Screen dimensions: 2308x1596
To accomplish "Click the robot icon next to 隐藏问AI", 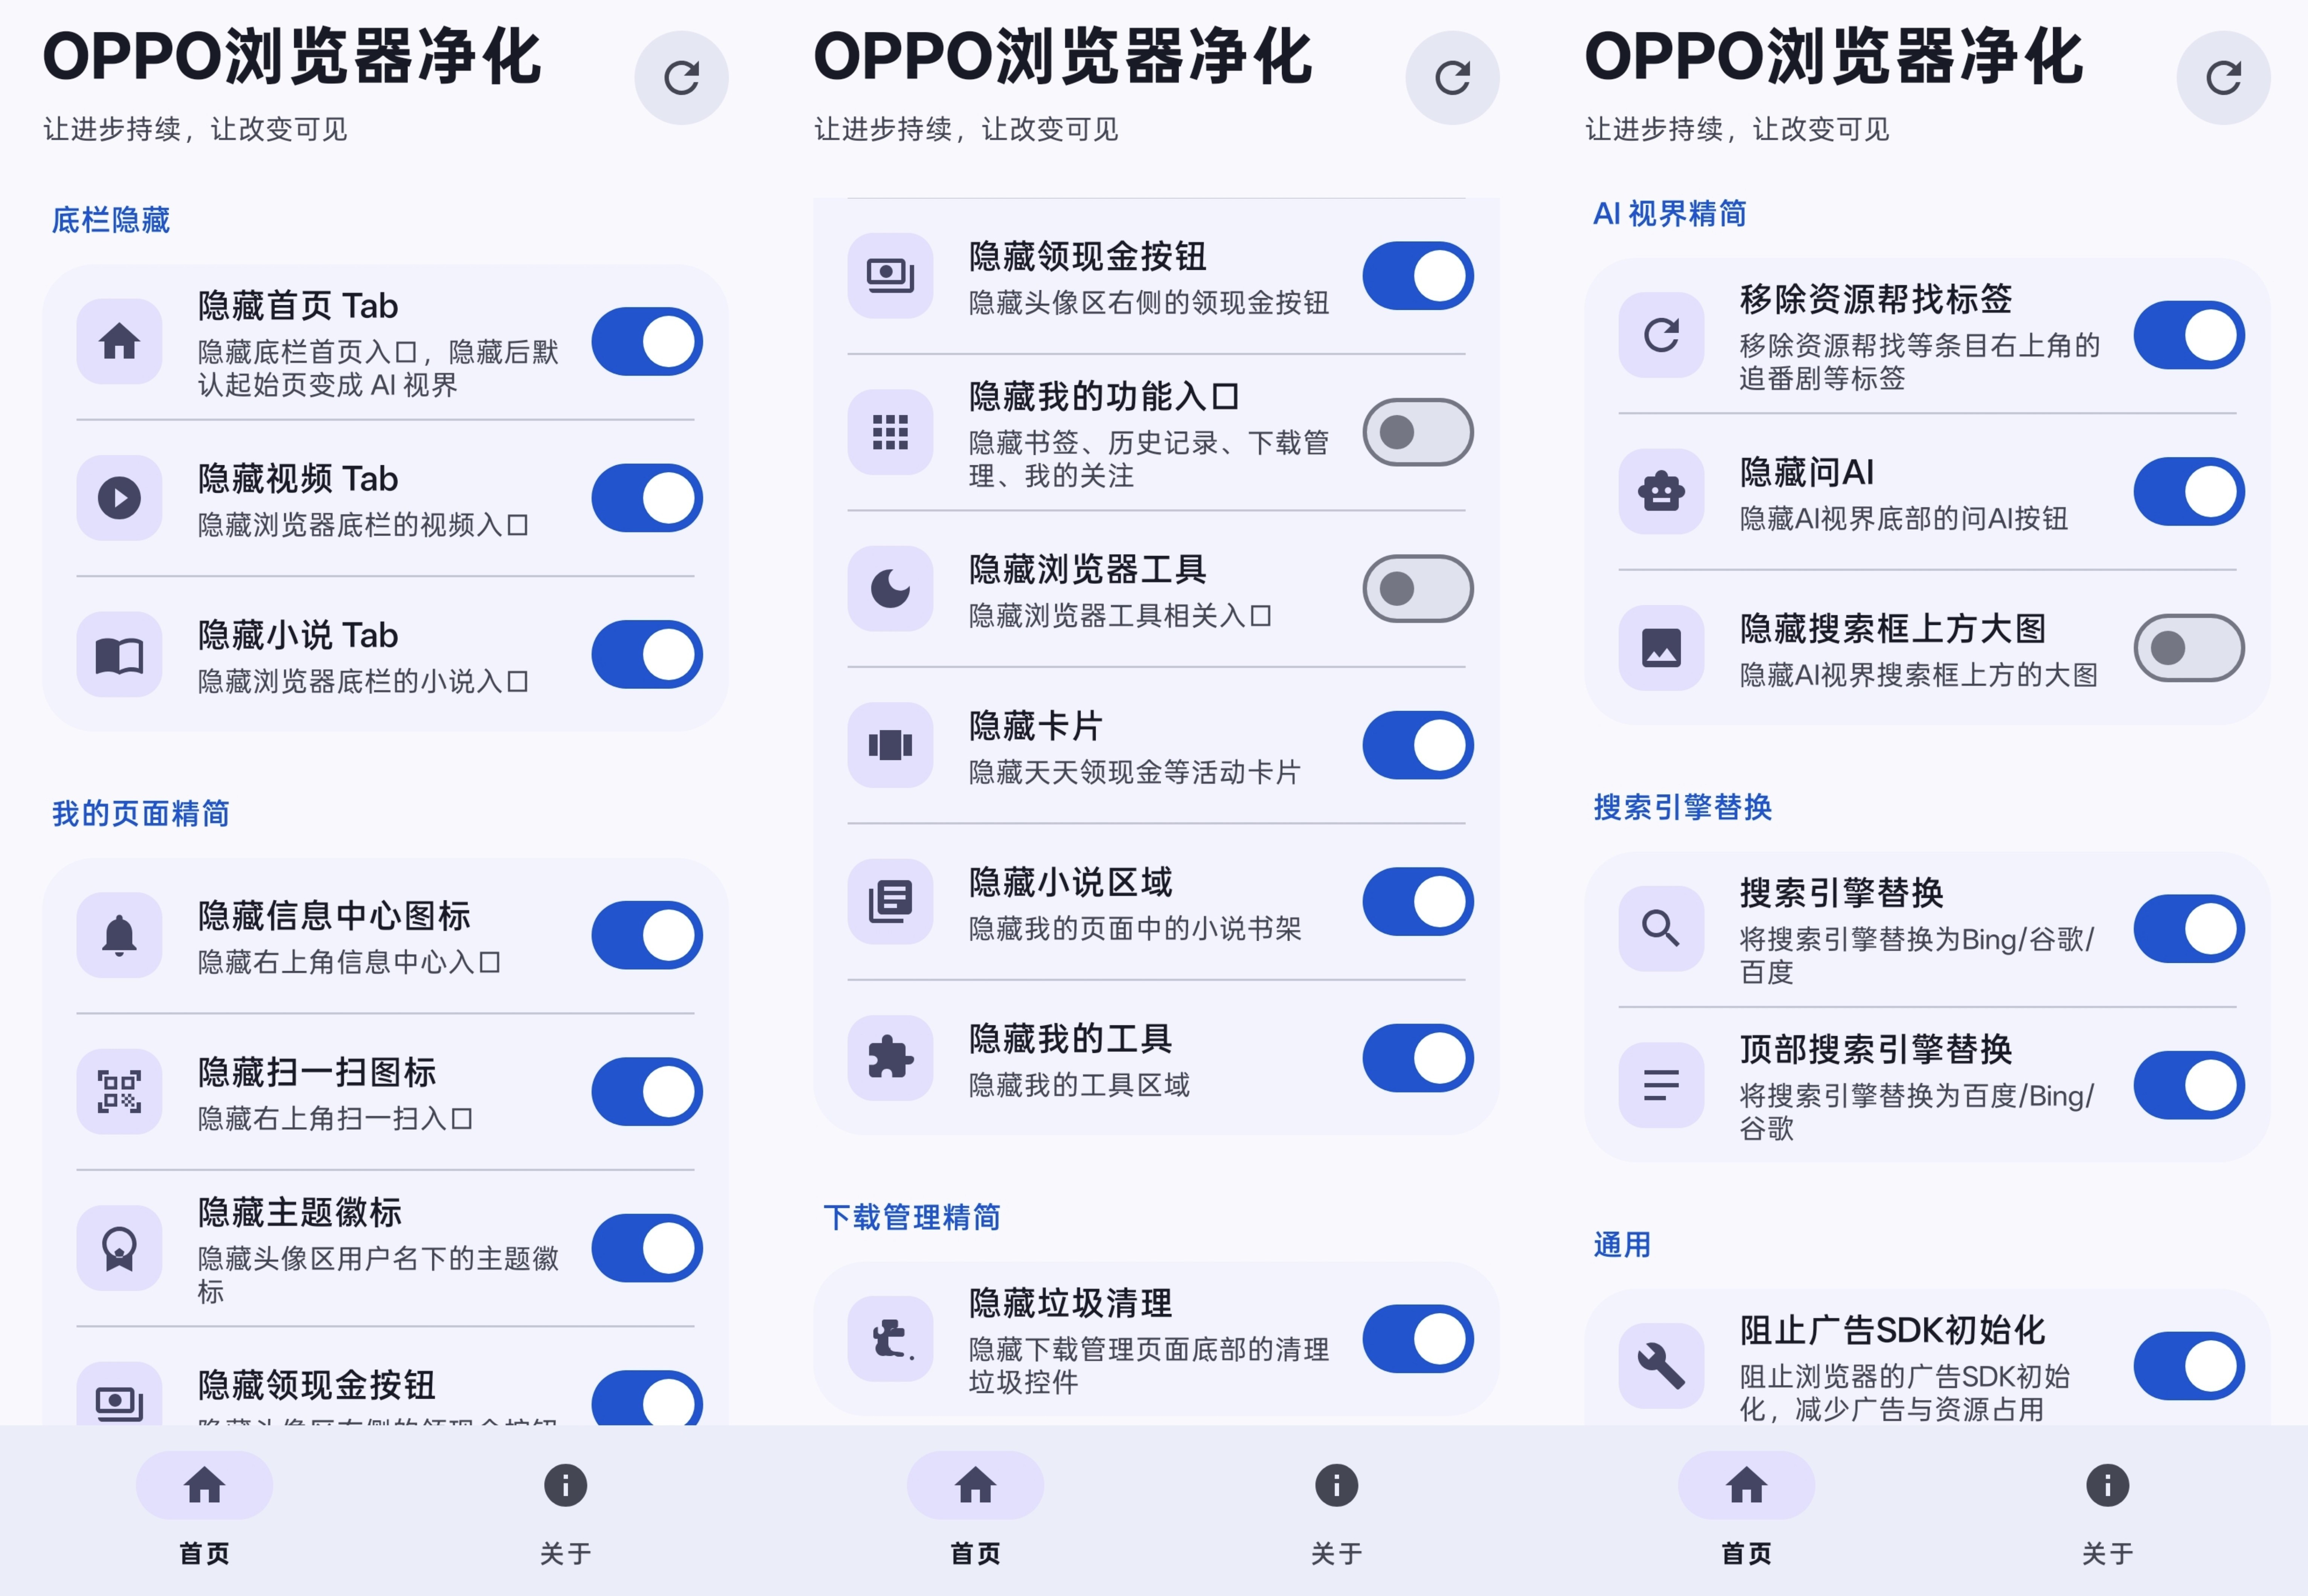I will point(1661,491).
